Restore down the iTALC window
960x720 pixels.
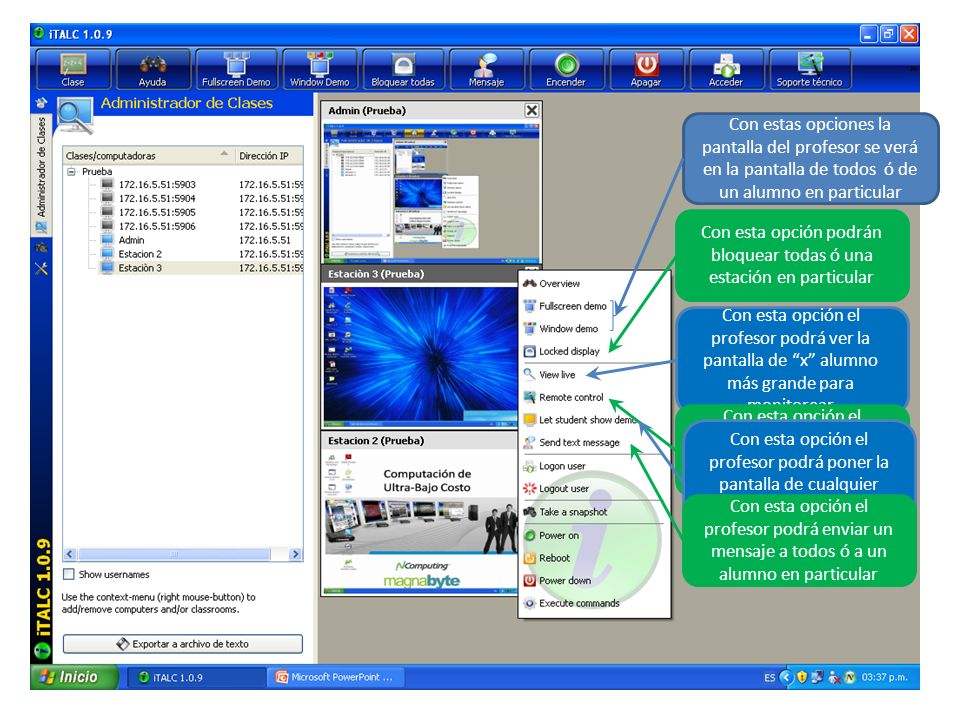point(888,34)
